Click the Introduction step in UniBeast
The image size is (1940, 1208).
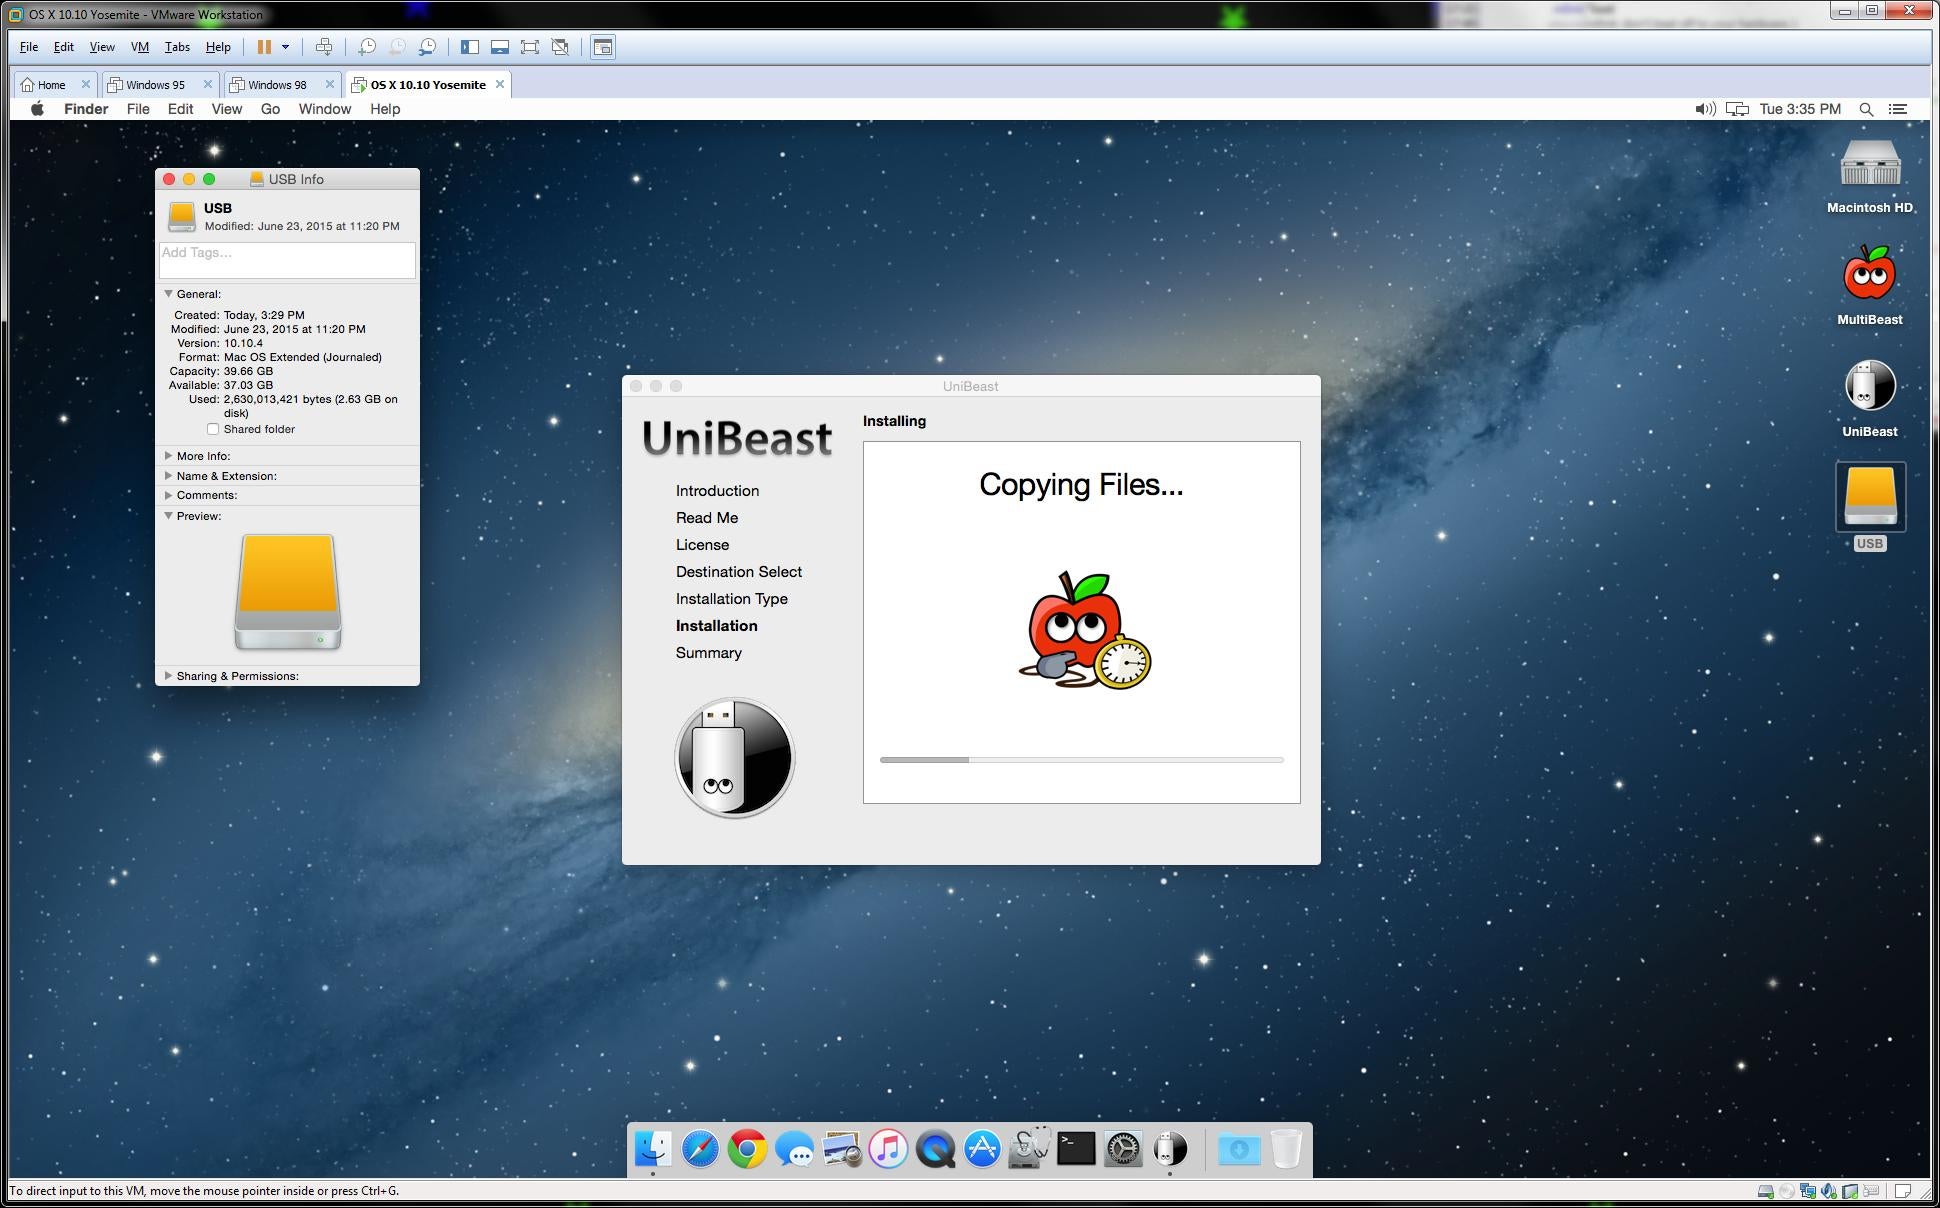pos(717,491)
